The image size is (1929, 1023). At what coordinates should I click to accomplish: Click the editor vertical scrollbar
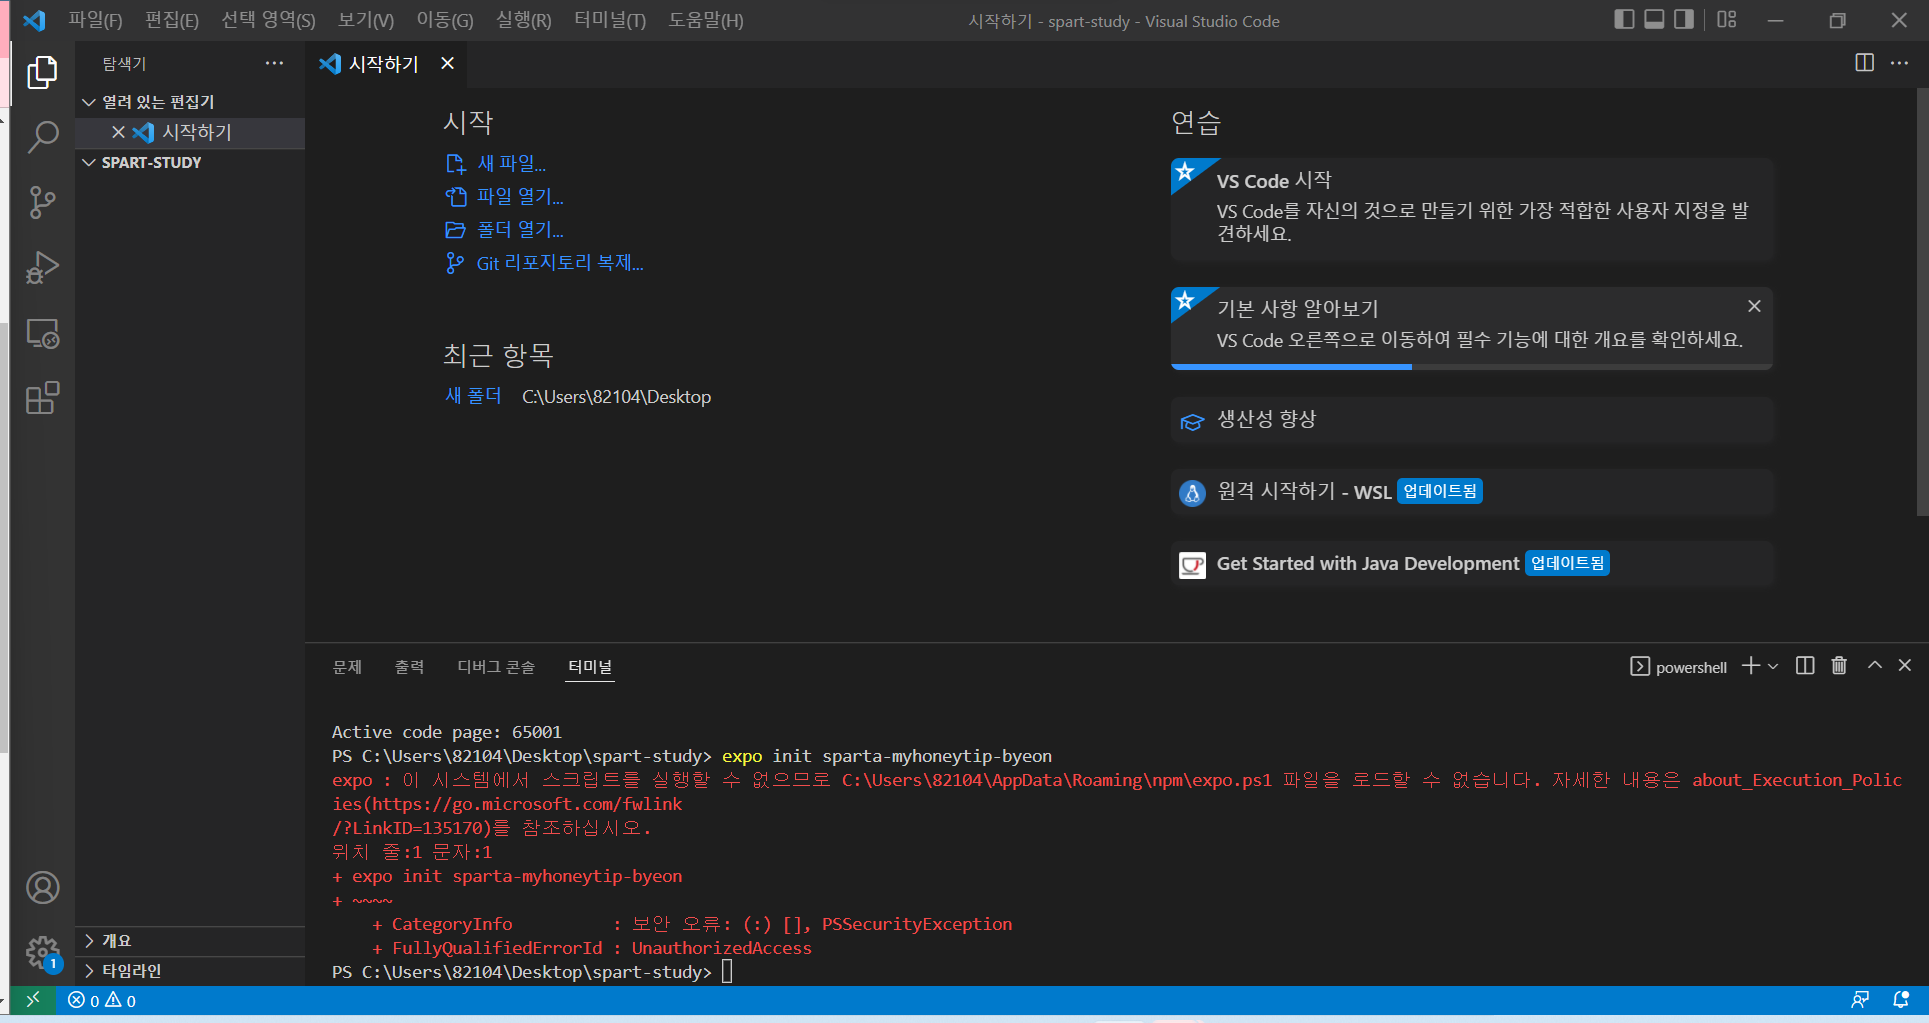click(x=1922, y=301)
